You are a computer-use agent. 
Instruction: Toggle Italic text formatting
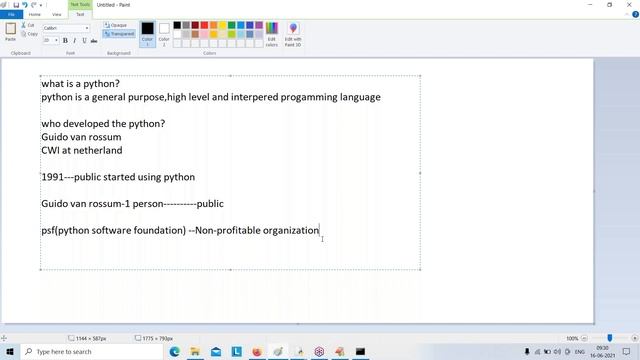click(x=75, y=40)
